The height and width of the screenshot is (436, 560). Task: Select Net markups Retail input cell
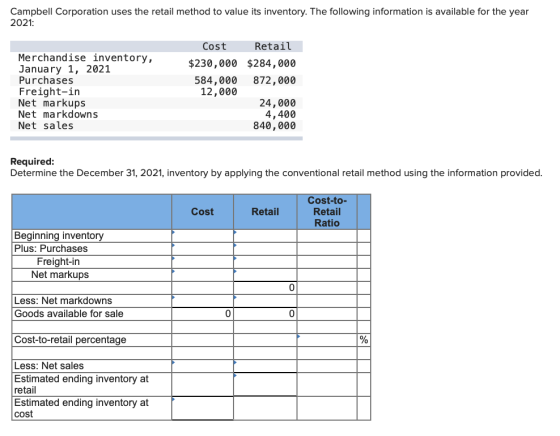point(265,275)
